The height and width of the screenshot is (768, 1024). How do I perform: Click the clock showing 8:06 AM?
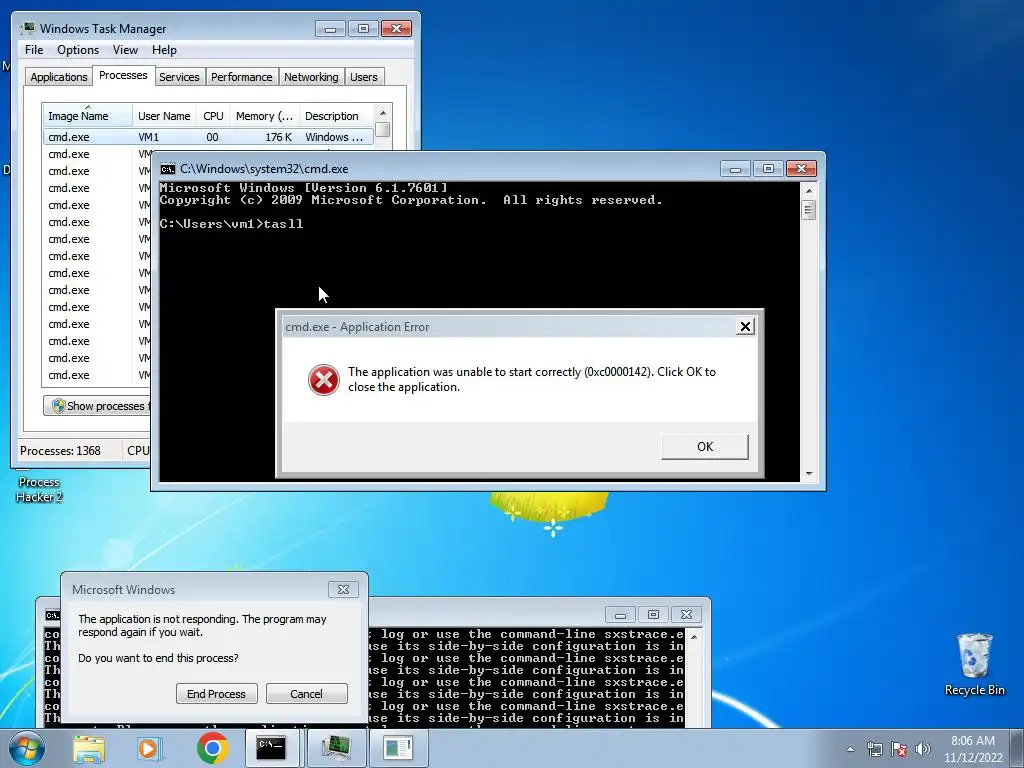coord(973,749)
